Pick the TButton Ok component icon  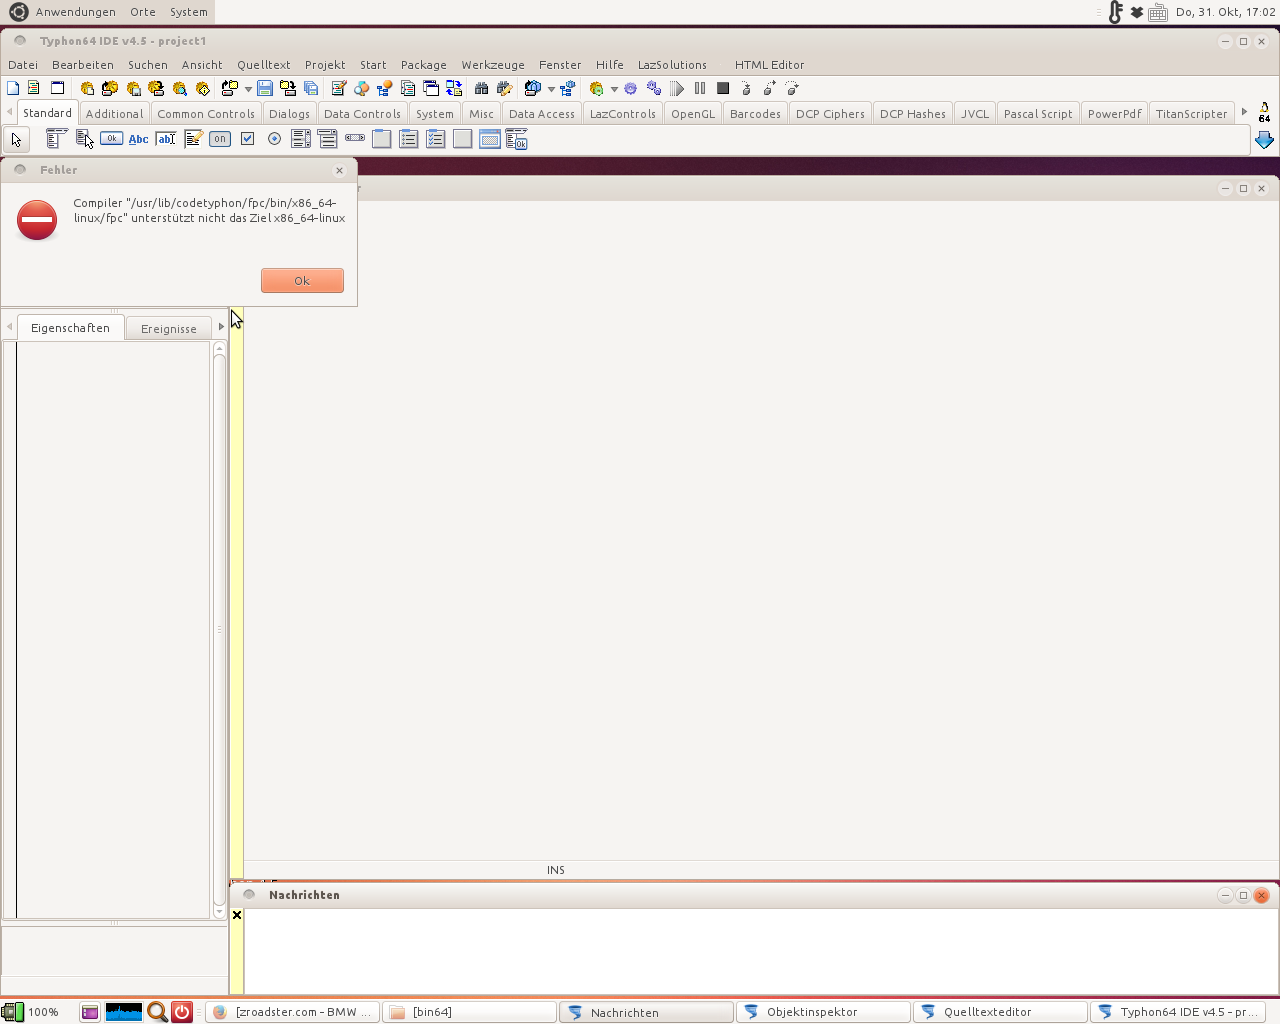112,139
